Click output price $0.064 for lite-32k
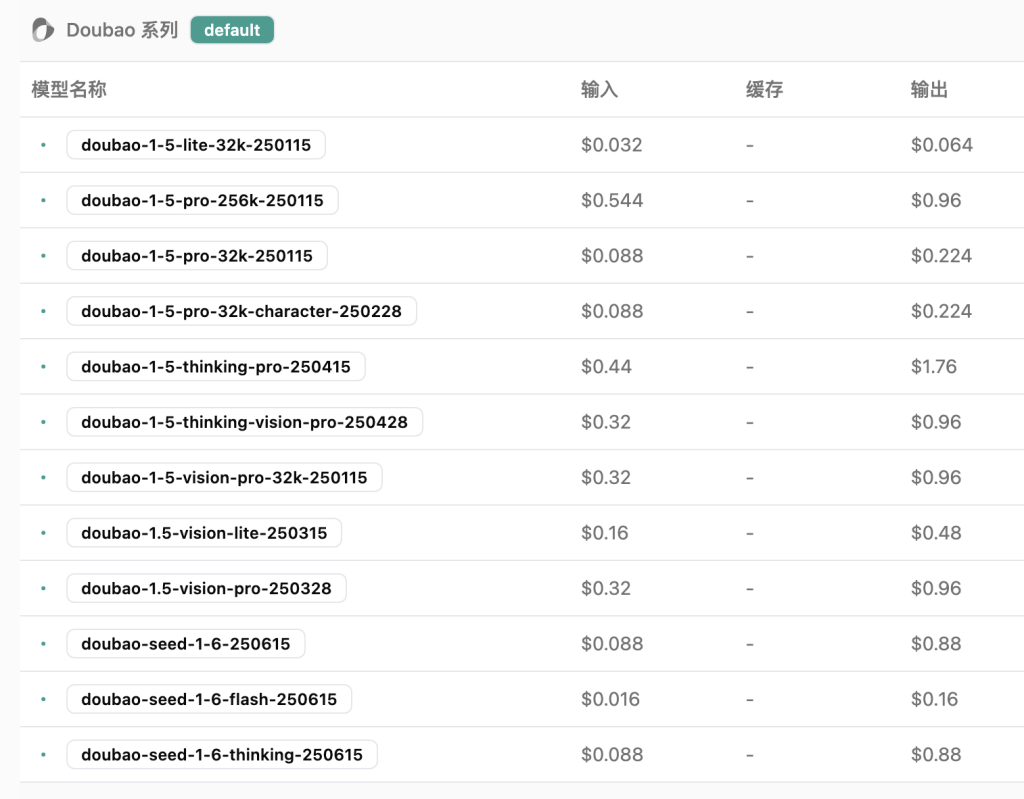This screenshot has height=799, width=1024. (941, 145)
